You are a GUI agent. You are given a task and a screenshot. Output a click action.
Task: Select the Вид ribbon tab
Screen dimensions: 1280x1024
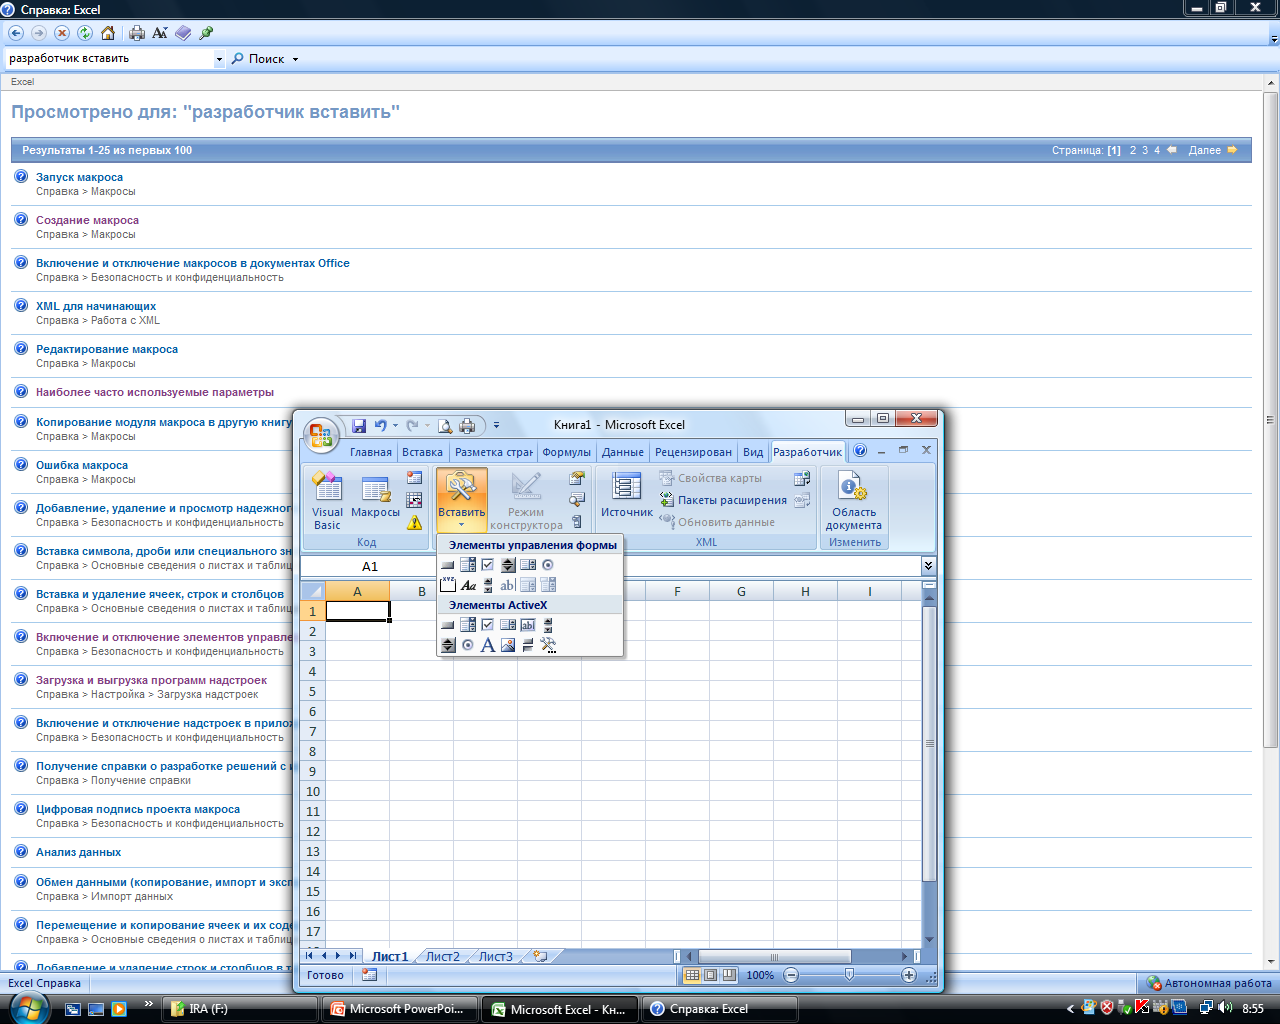[x=753, y=452]
